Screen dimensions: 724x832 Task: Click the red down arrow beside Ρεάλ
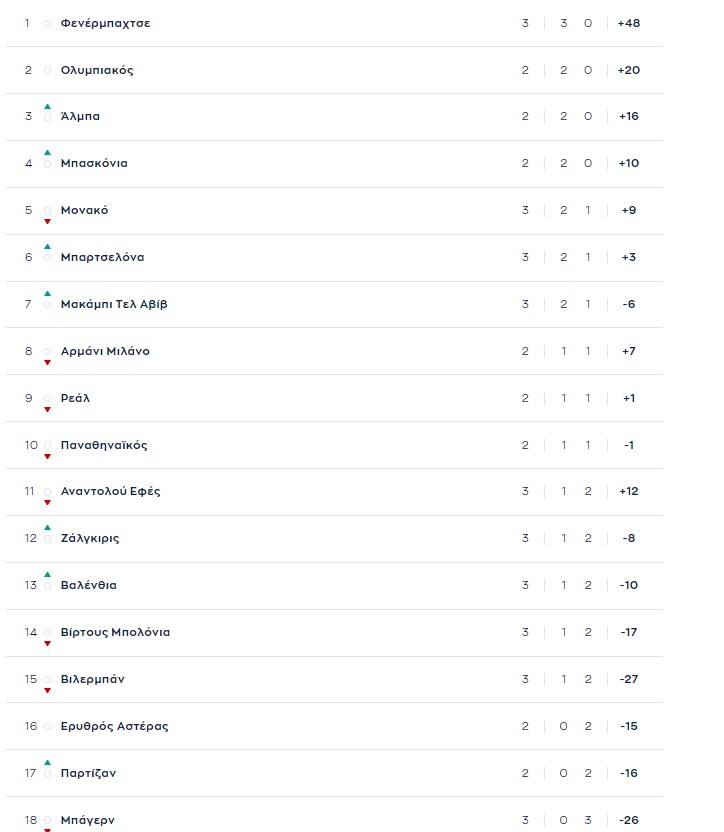coord(47,409)
